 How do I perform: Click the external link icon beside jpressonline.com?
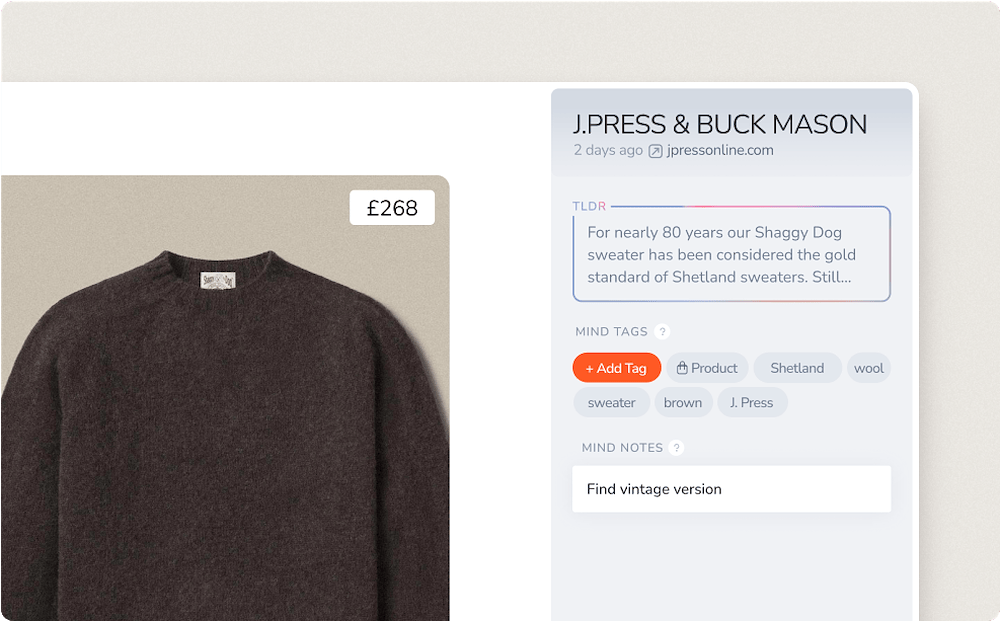tap(656, 151)
